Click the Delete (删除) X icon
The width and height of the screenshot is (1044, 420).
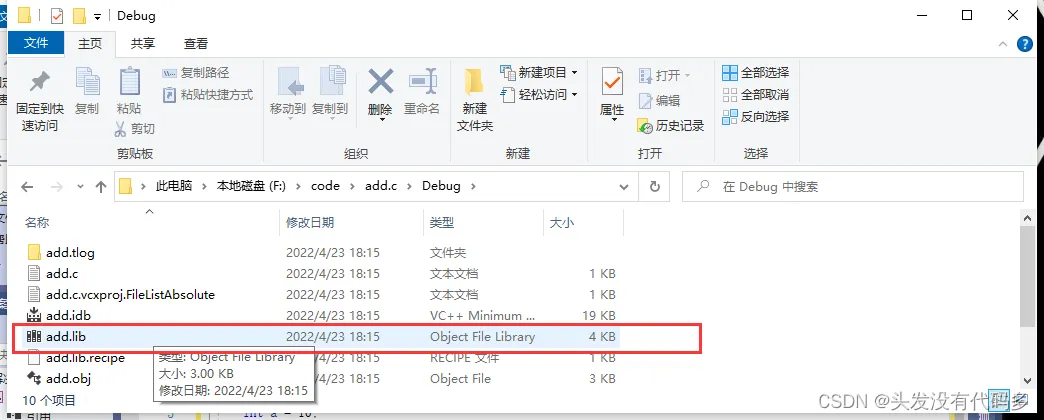click(x=380, y=83)
